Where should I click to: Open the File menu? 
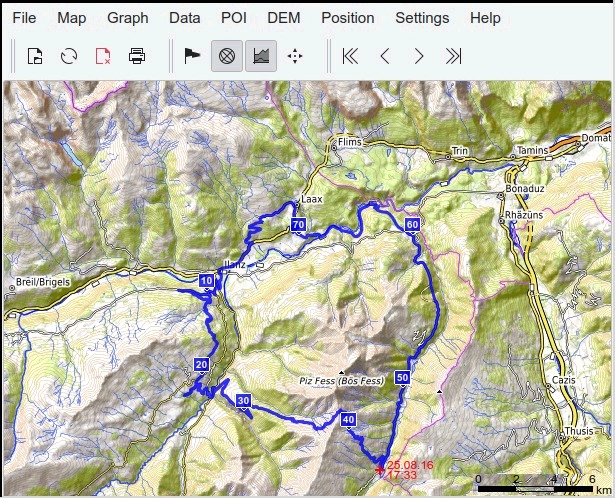(24, 18)
